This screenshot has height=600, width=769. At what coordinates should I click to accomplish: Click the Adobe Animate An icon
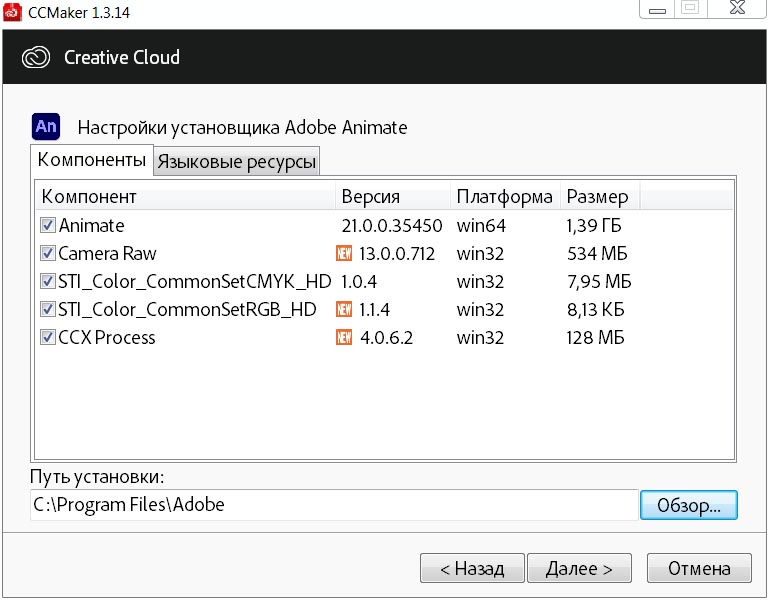pos(46,127)
